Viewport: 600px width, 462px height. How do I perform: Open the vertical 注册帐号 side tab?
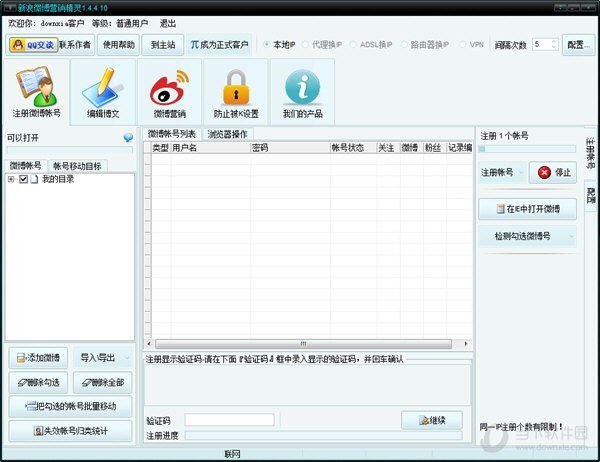tap(590, 153)
